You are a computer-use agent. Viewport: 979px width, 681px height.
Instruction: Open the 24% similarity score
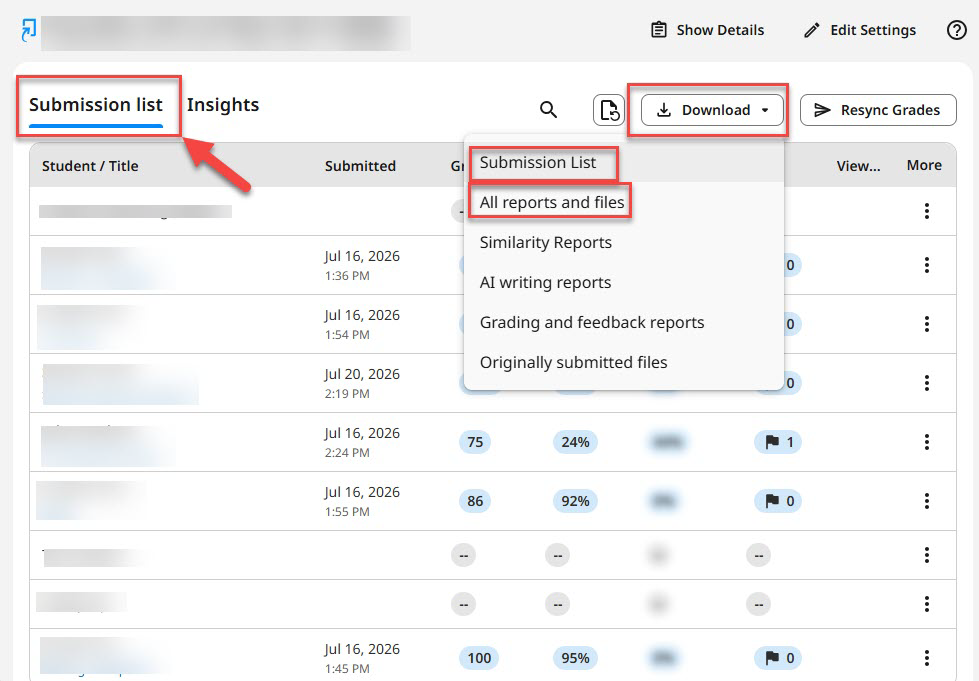pos(575,442)
